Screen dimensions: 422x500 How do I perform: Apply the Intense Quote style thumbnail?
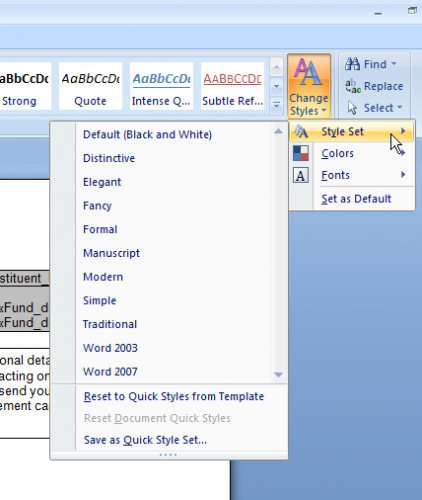click(161, 86)
